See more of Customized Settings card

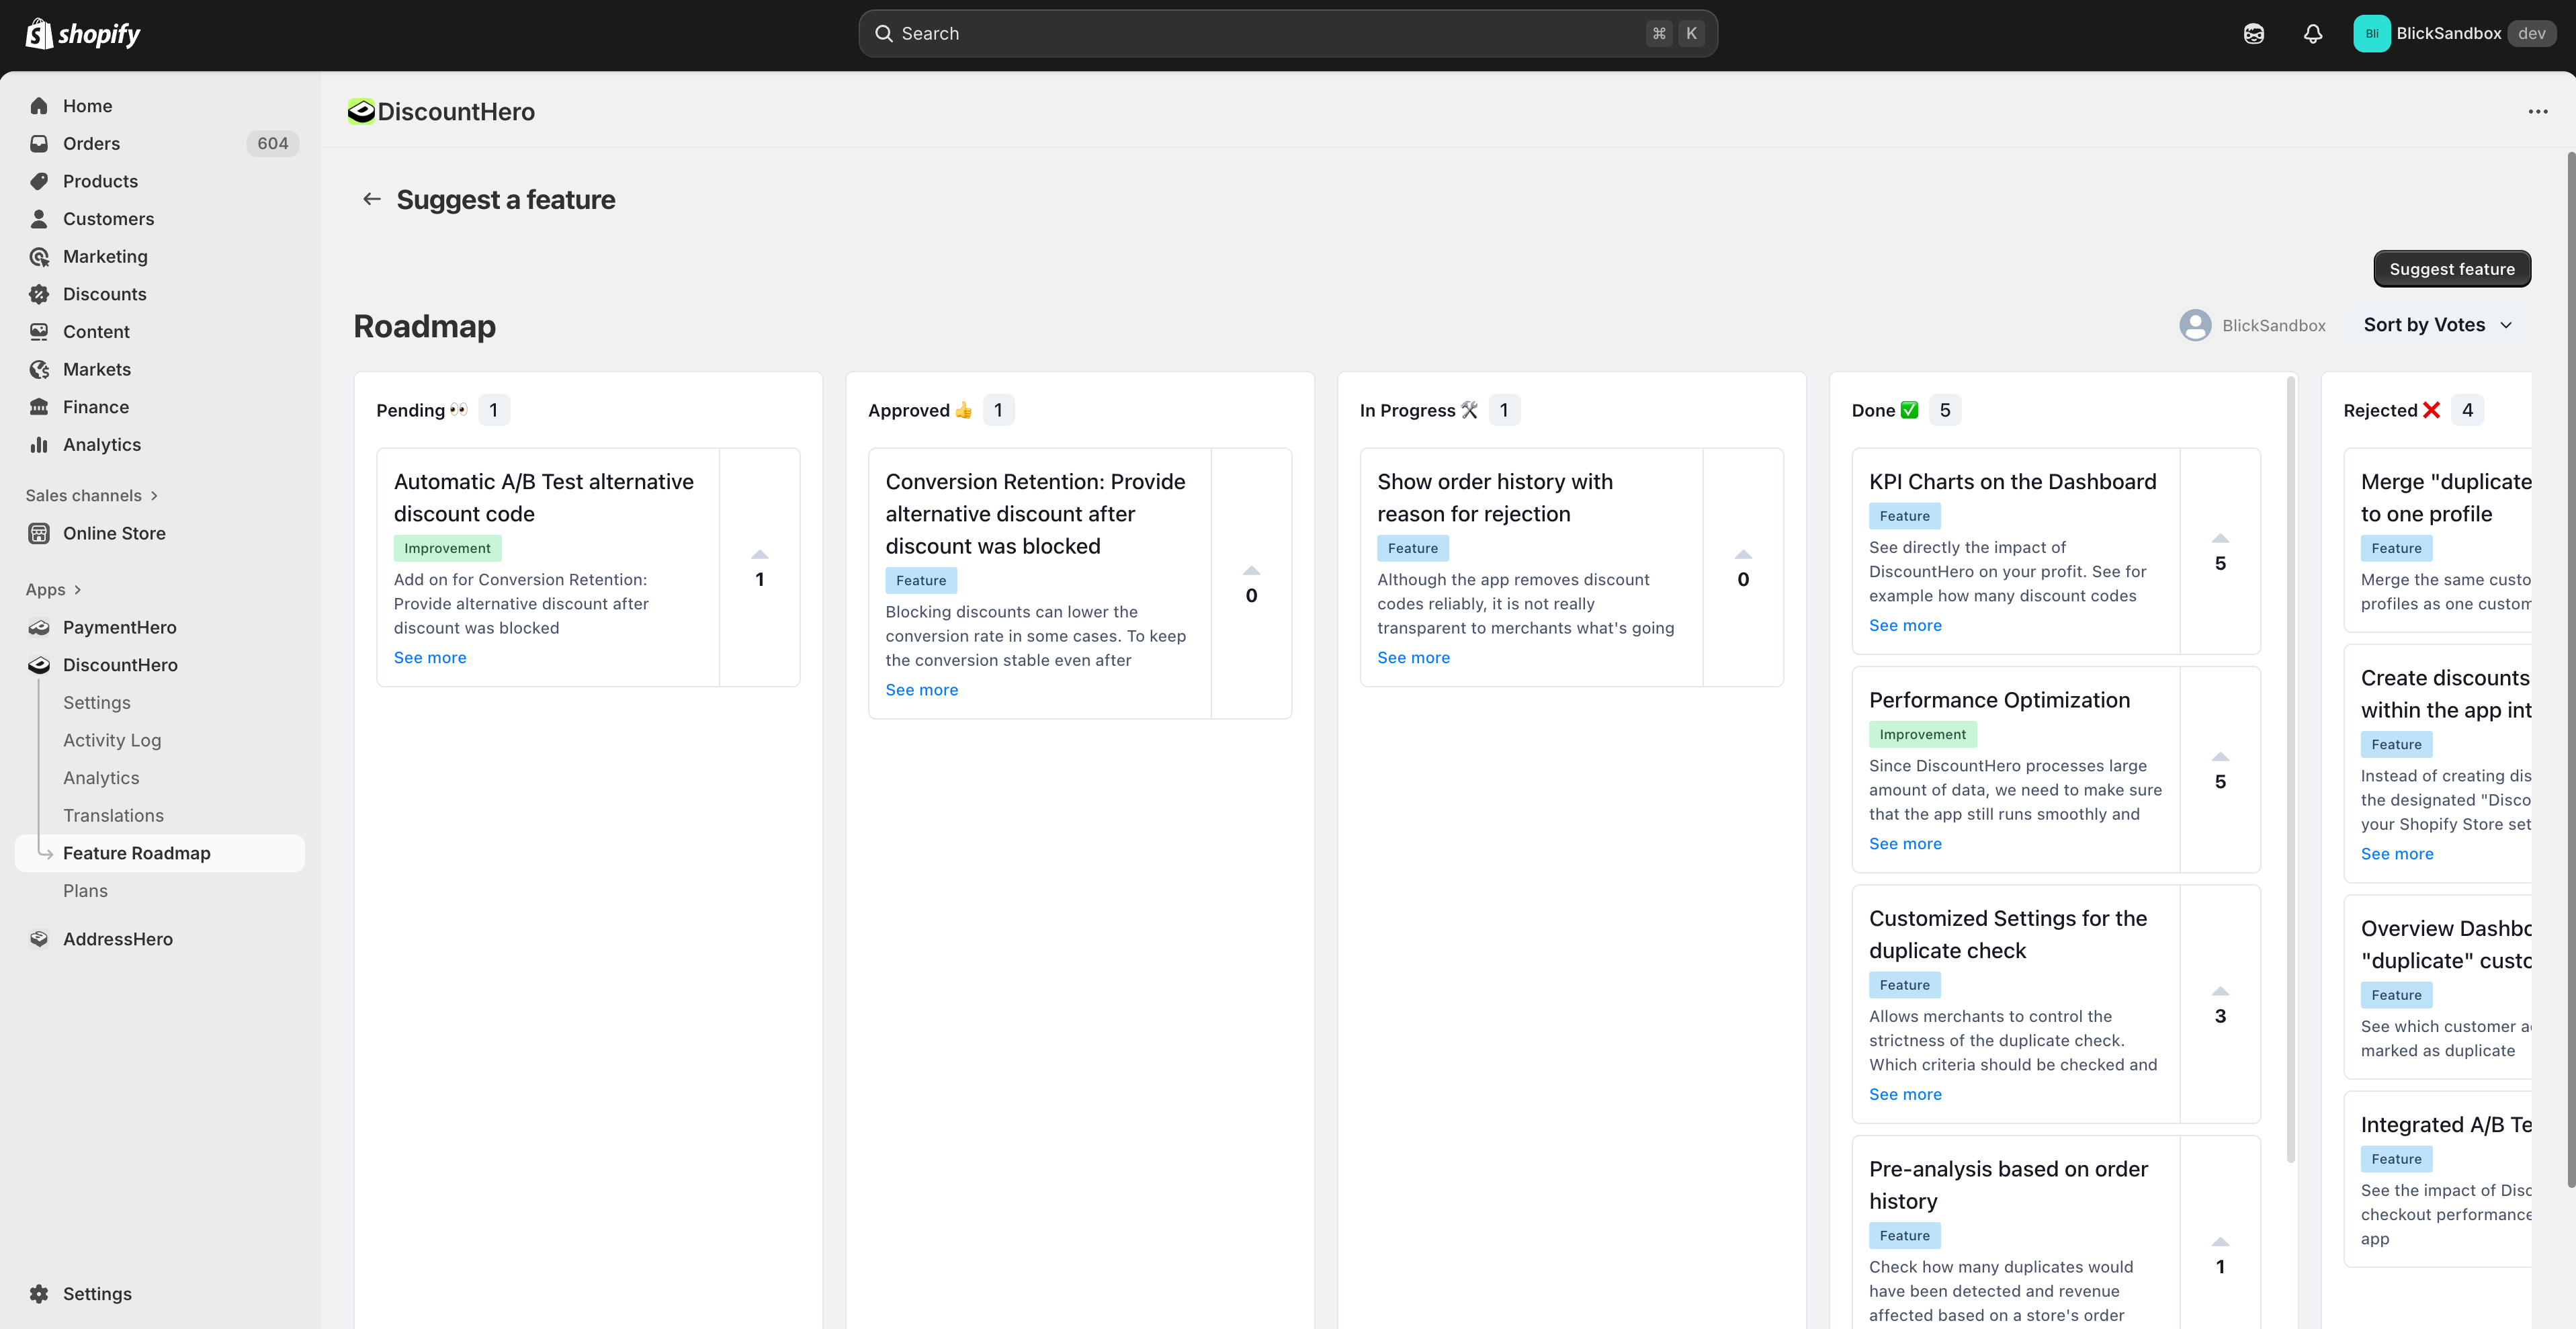point(1905,1095)
